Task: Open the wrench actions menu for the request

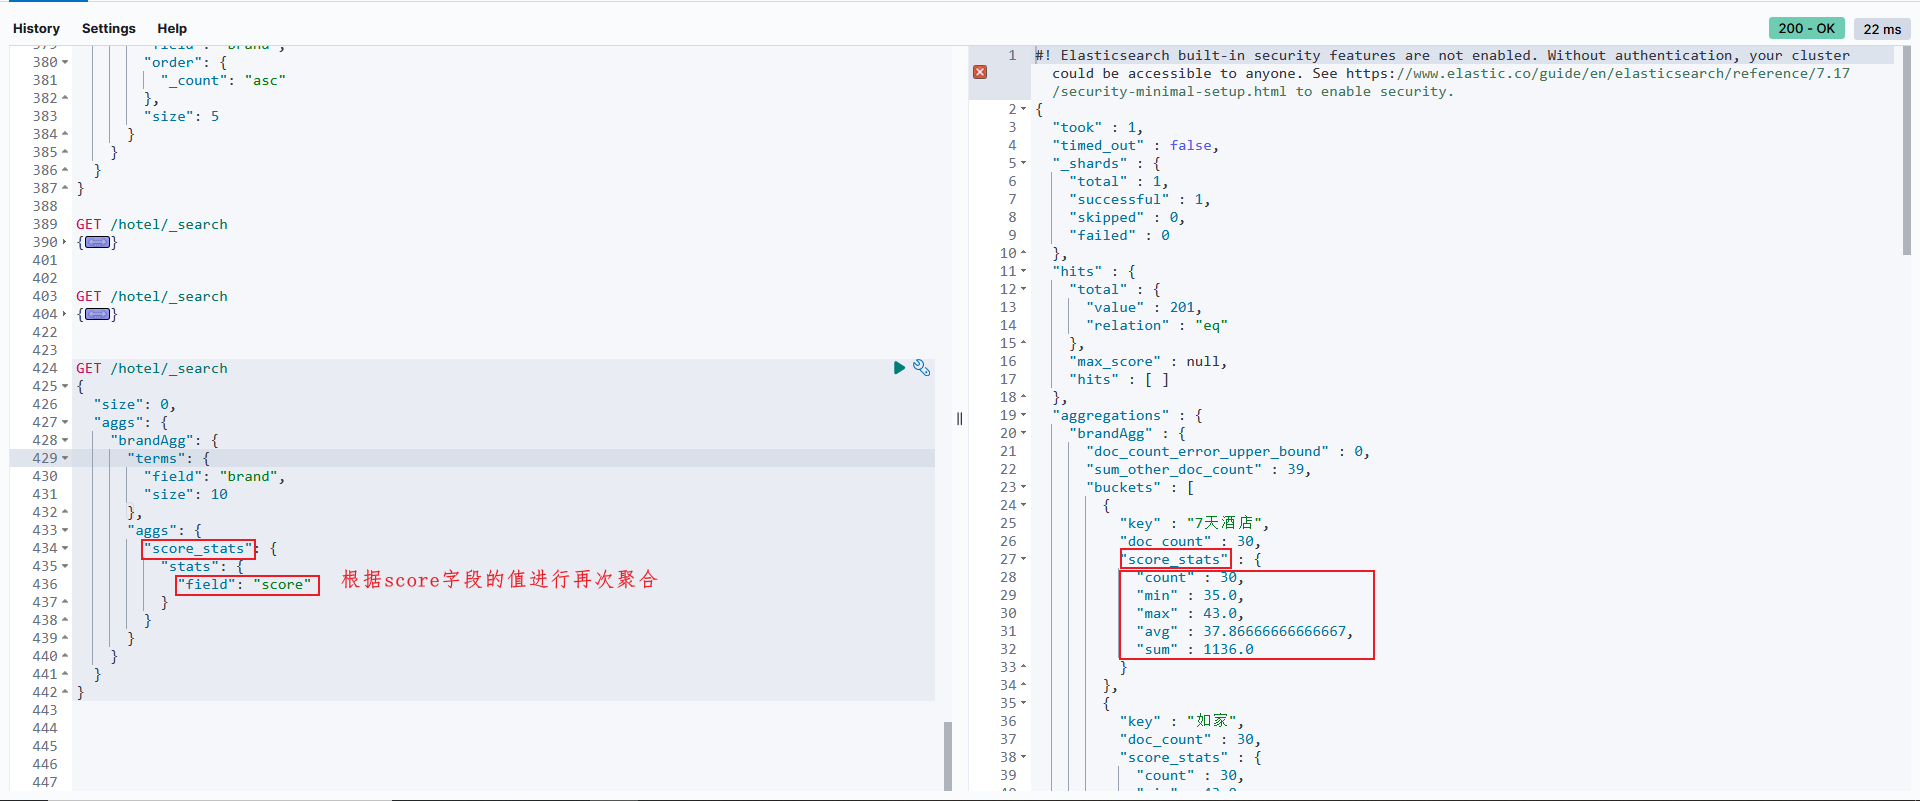Action: 922,368
